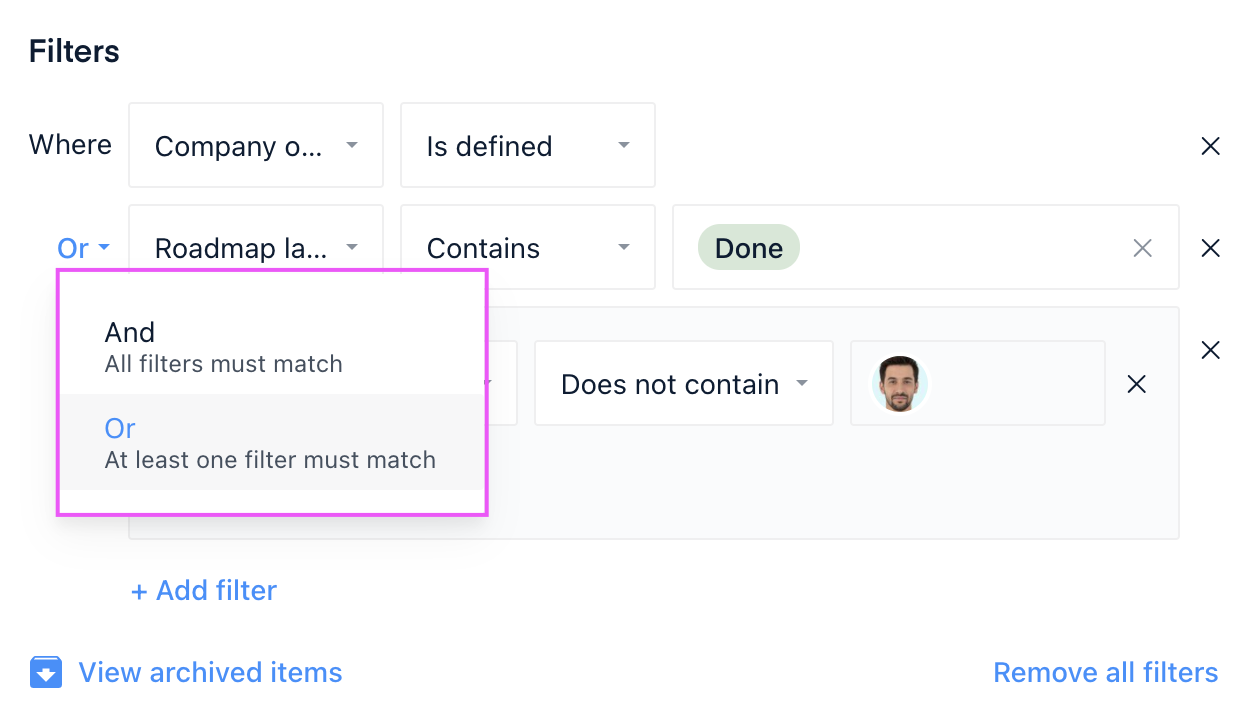Choose And: All filters must match
This screenshot has height=716, width=1250.
click(x=272, y=346)
